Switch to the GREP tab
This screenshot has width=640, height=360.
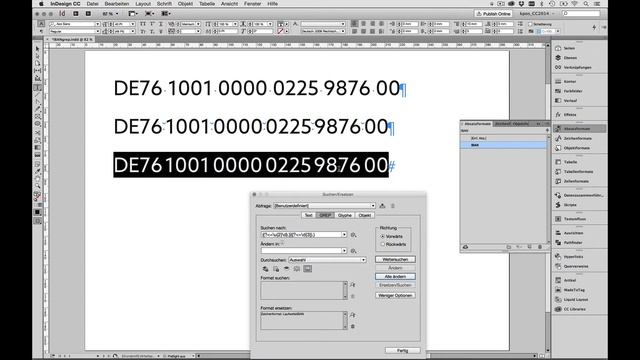(x=325, y=215)
